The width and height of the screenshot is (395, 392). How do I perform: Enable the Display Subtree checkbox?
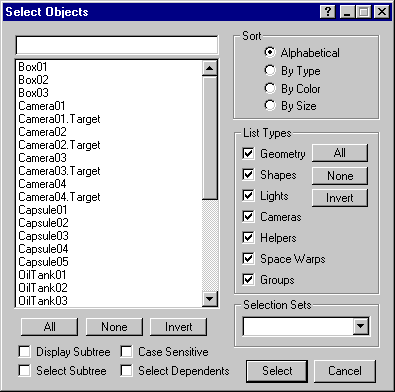tap(24, 351)
